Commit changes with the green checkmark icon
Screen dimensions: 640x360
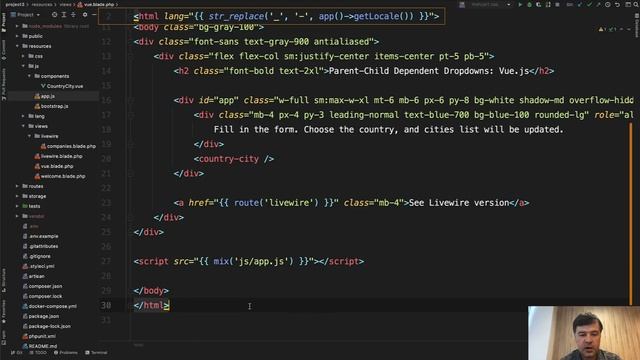[x=589, y=4]
